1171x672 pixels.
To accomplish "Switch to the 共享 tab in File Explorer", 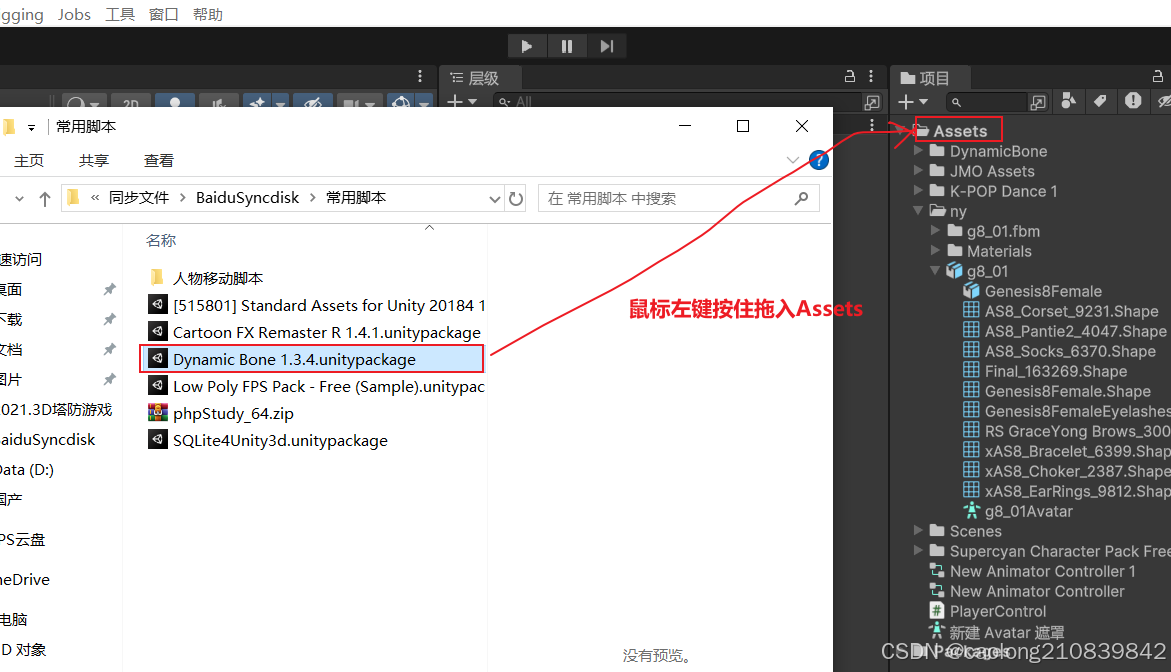I will (x=93, y=159).
